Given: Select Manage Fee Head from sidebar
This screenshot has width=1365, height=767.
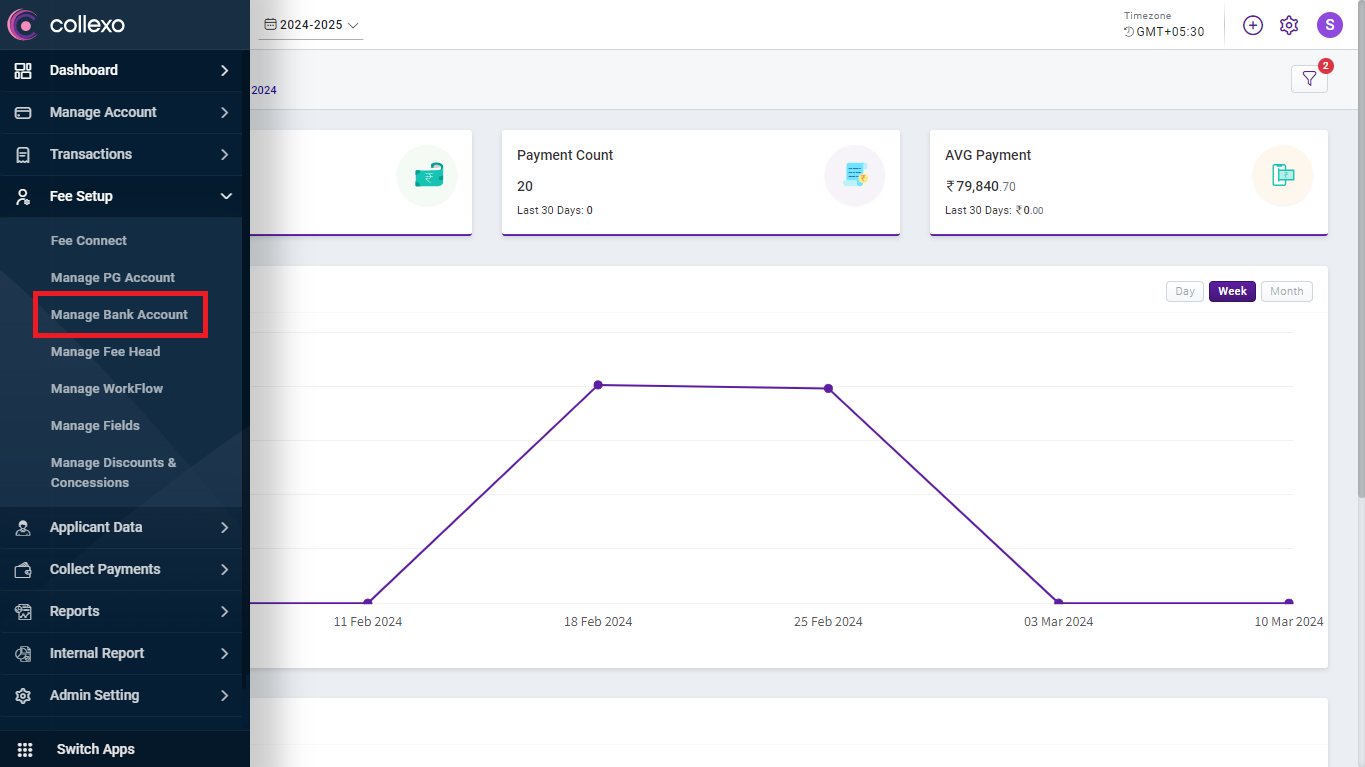Looking at the screenshot, I should (105, 351).
